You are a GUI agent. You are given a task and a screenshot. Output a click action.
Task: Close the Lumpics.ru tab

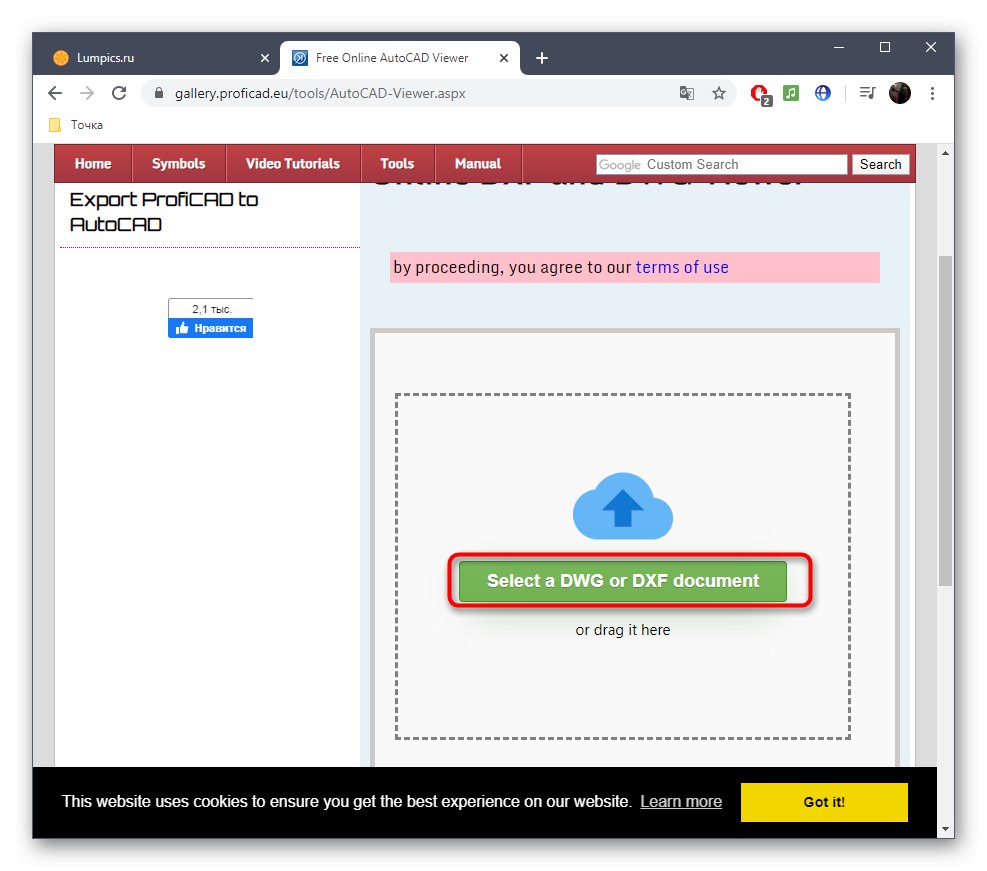(265, 58)
